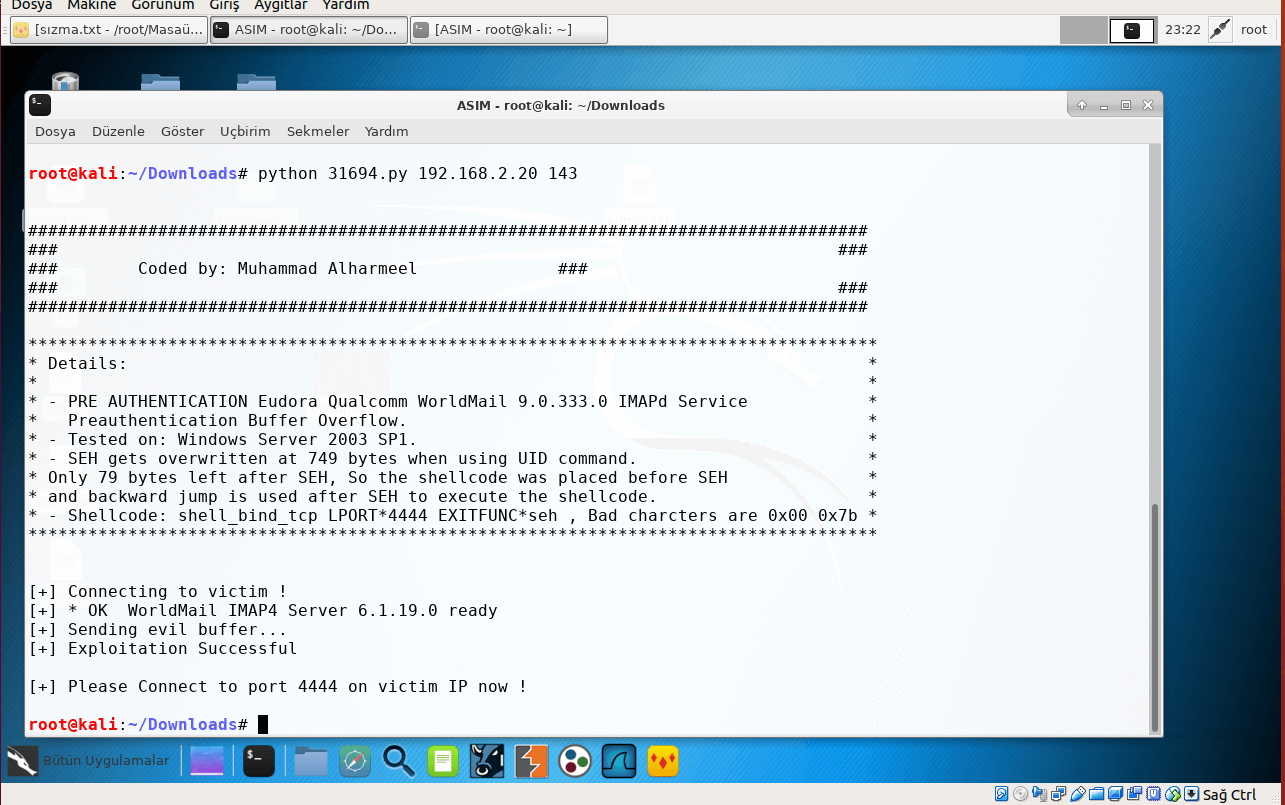Click '[+] Sending evil buffer...' line
The image size is (1285, 805).
[x=158, y=630]
